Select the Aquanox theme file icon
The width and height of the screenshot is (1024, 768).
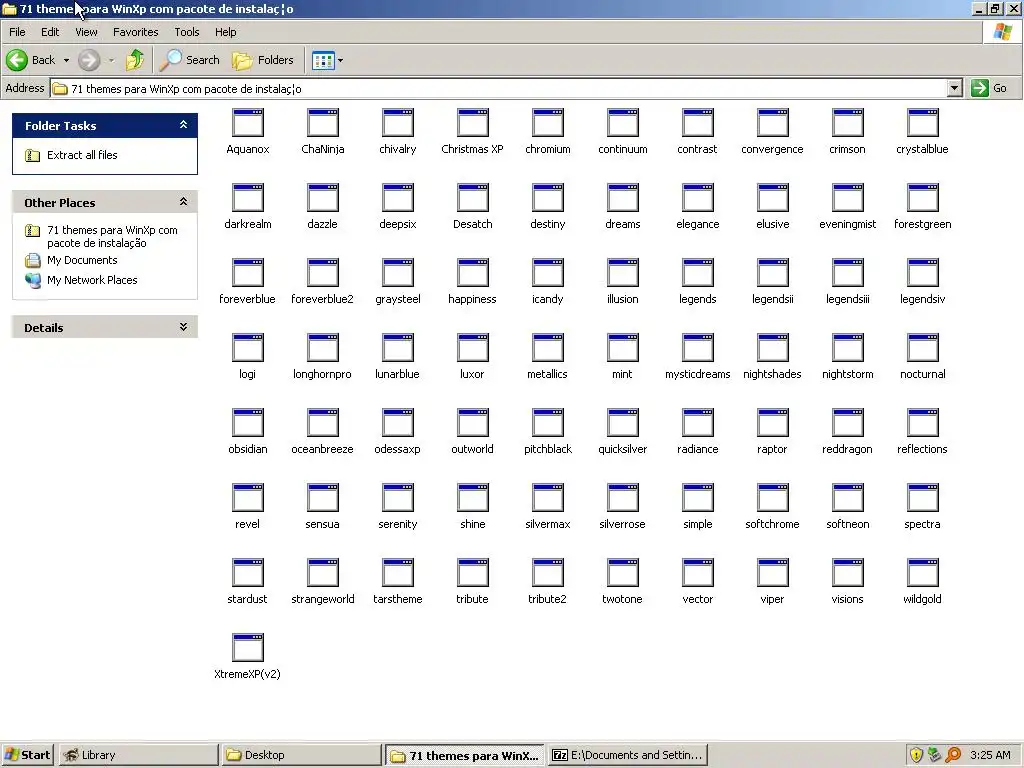248,123
